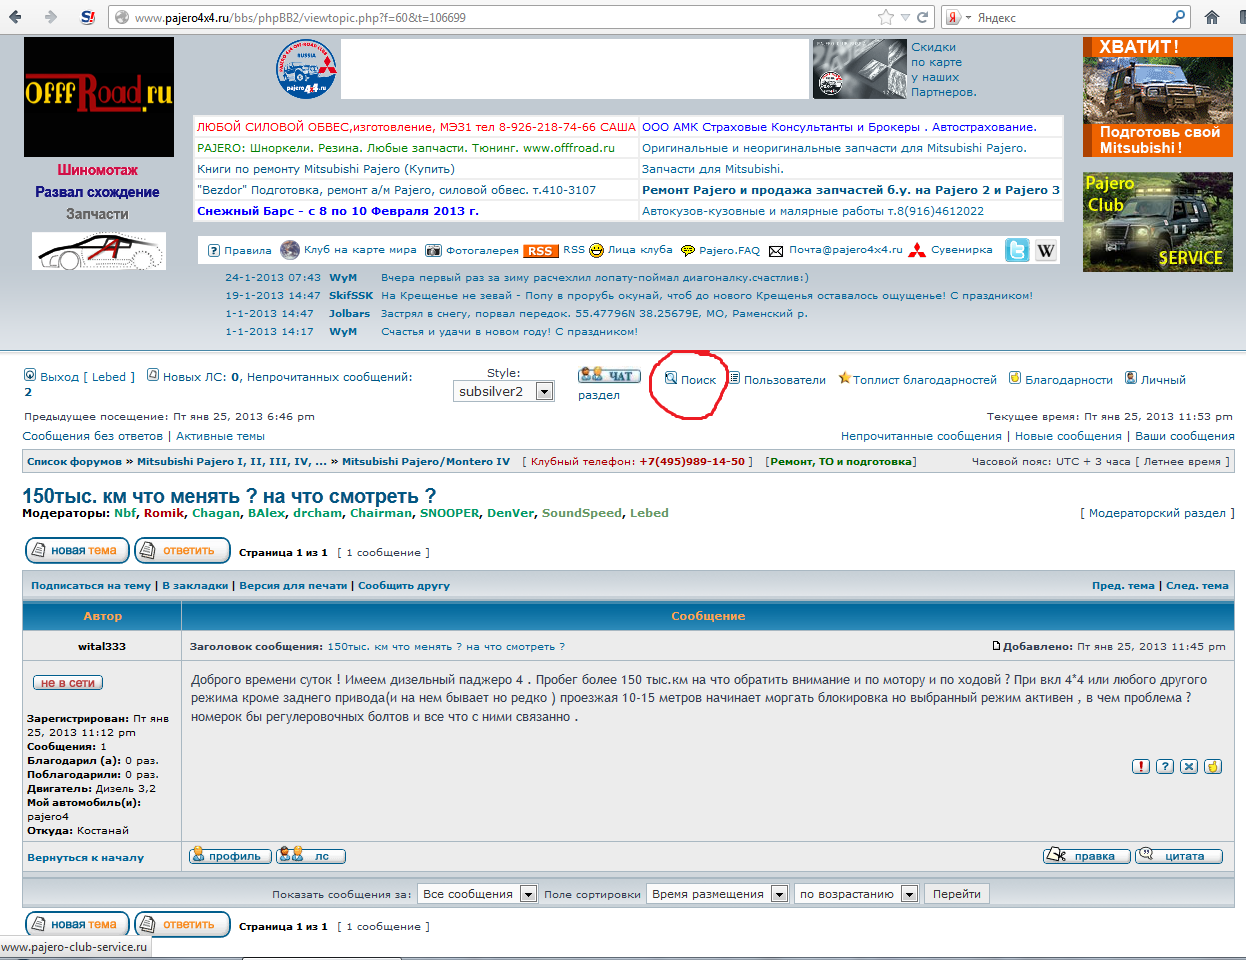Click the правка edit button

point(1087,856)
